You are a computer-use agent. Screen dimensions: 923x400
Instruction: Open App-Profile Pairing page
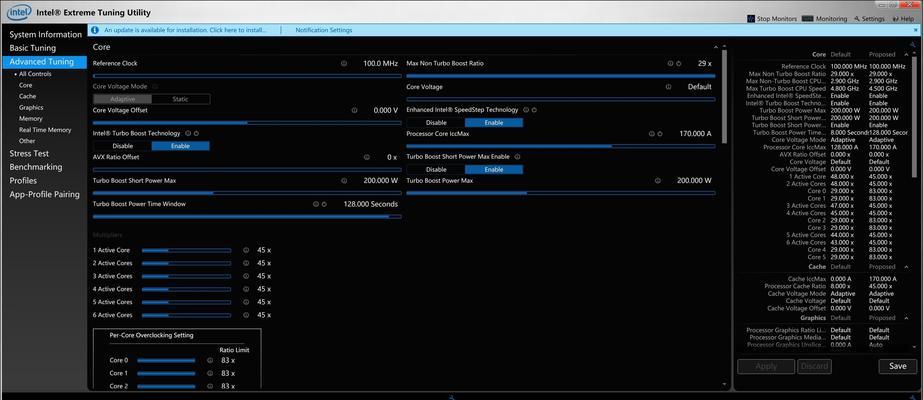coord(44,194)
